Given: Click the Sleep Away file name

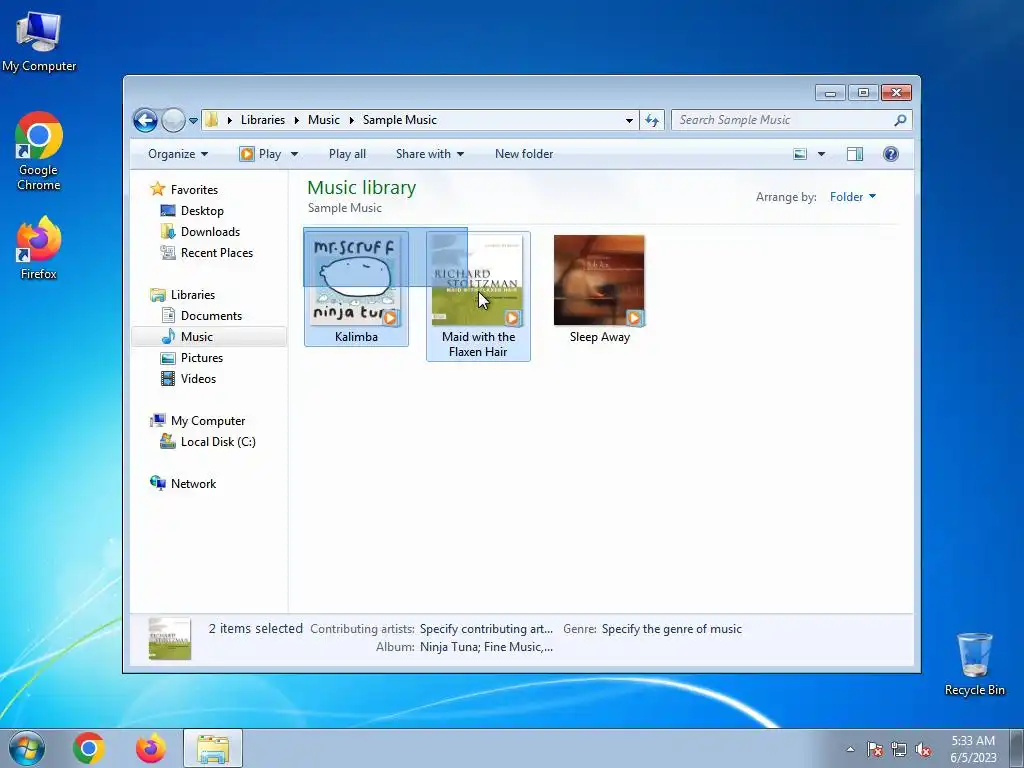Looking at the screenshot, I should 600,337.
